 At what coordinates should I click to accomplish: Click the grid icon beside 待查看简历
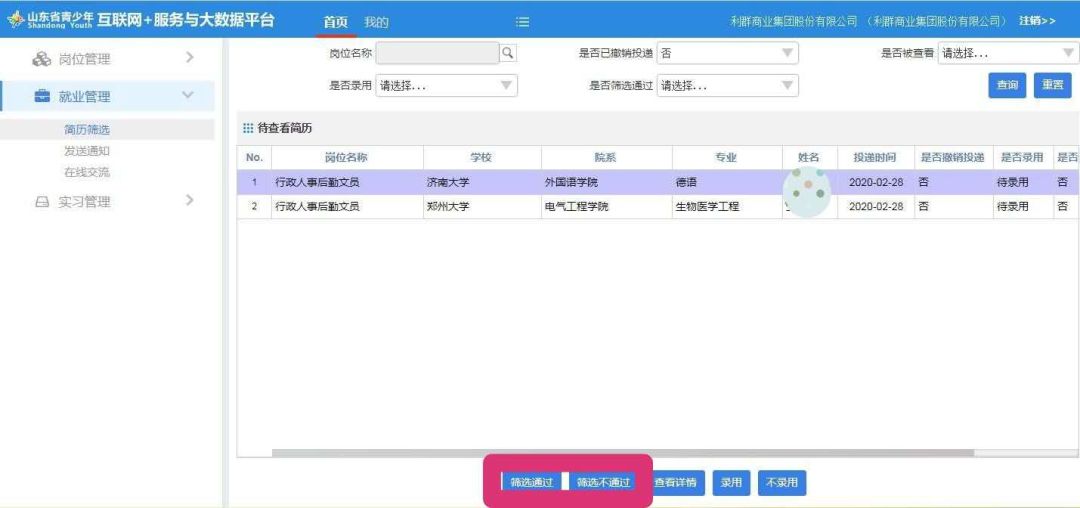click(248, 128)
